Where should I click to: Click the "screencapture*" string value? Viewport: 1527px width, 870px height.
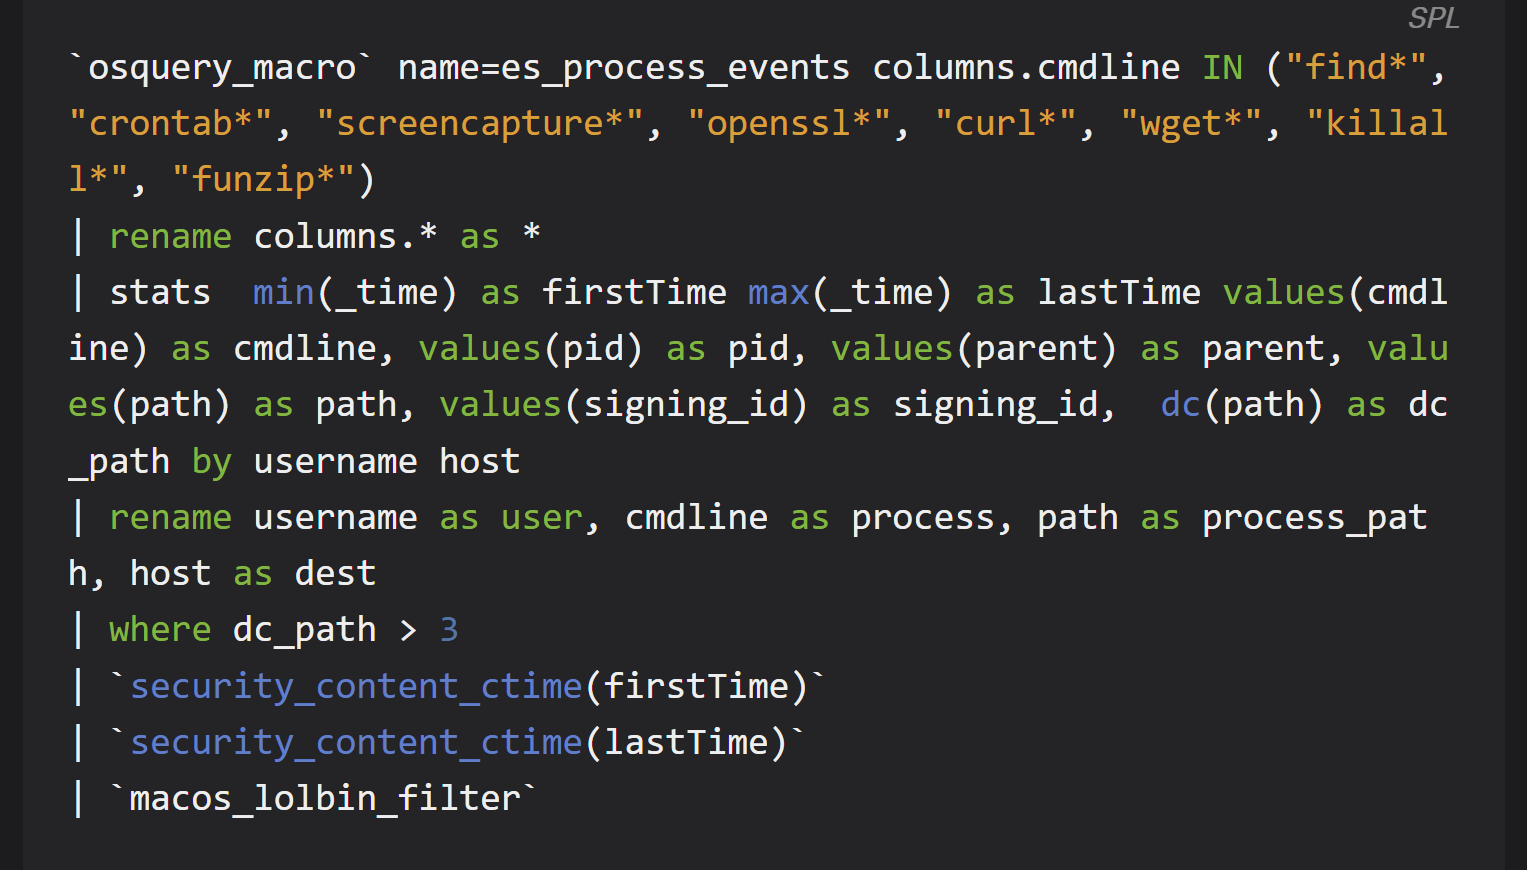(x=479, y=124)
